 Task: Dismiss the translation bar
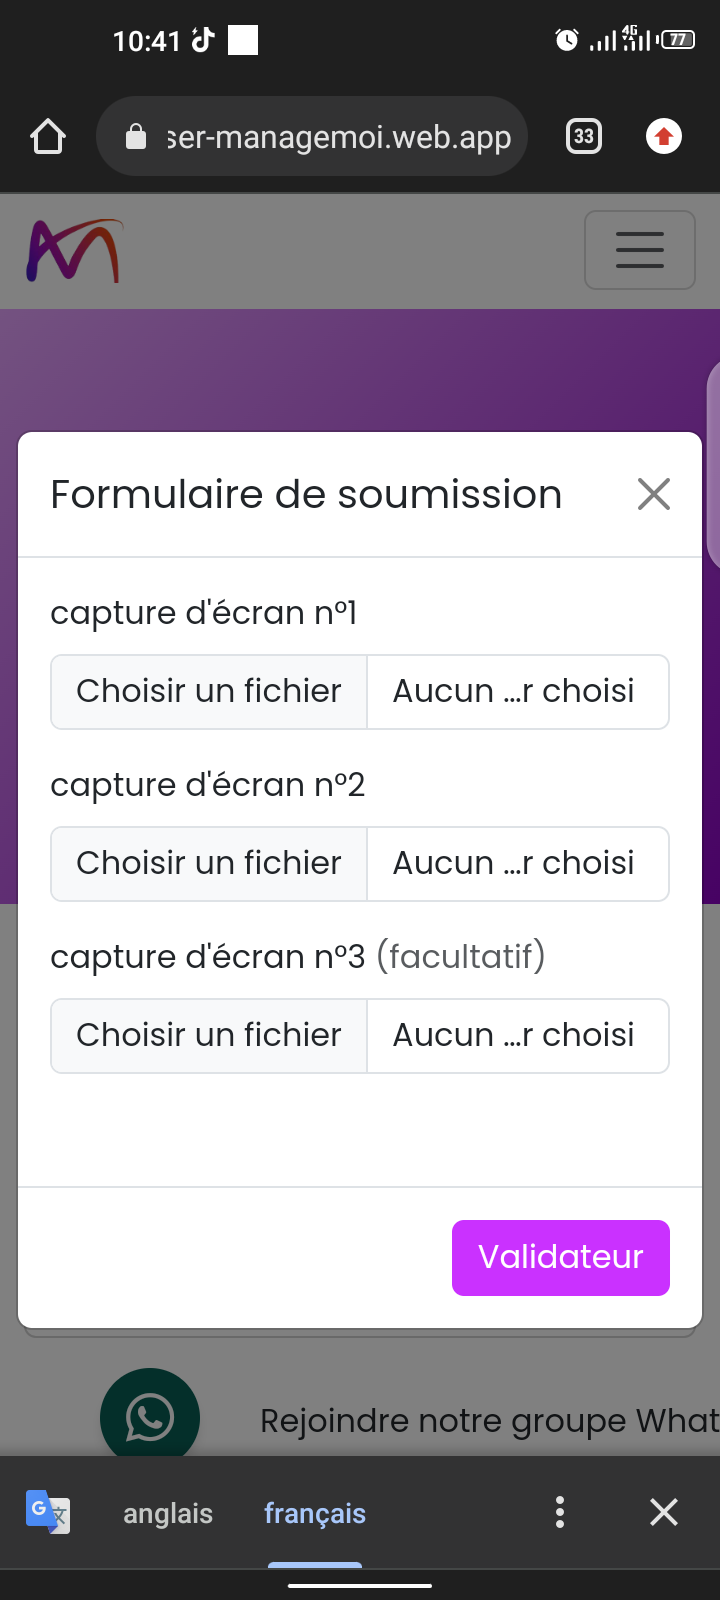[x=664, y=1512]
